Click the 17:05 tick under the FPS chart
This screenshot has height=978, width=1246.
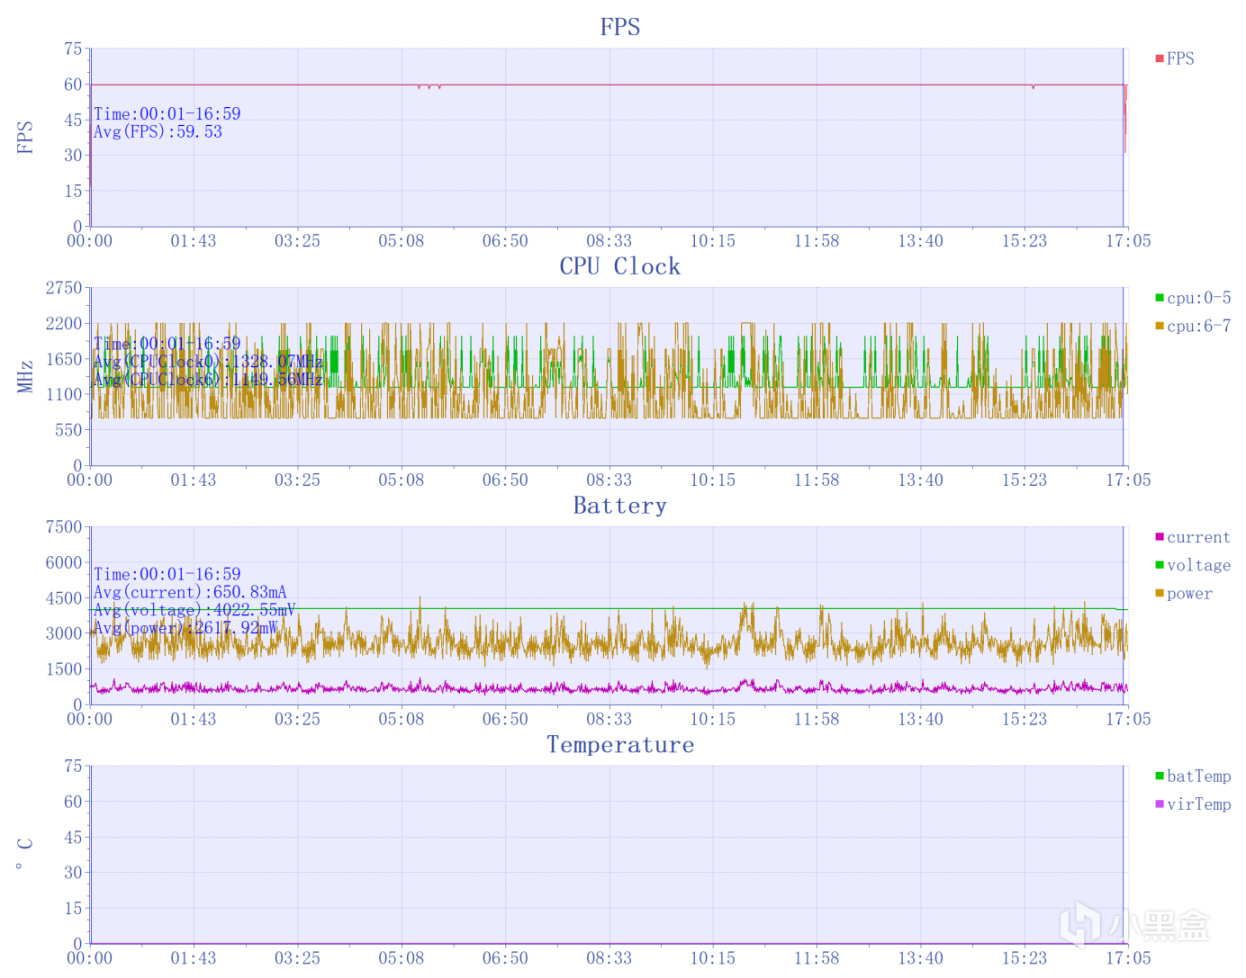[1128, 240]
